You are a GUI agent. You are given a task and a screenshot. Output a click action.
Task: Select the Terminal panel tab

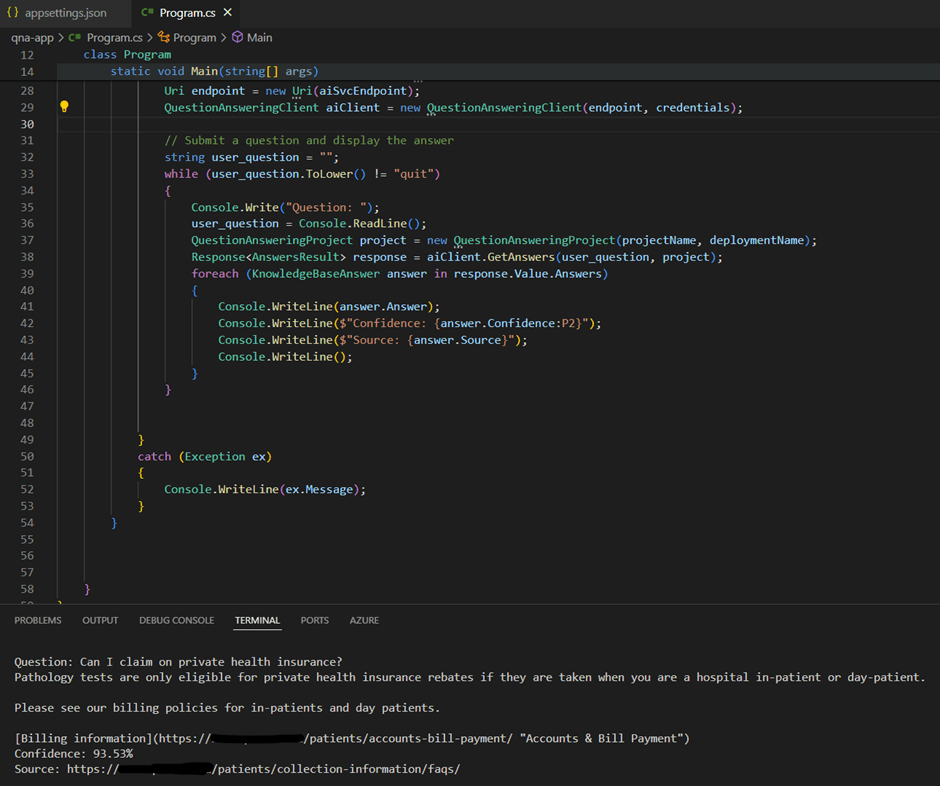[257, 620]
